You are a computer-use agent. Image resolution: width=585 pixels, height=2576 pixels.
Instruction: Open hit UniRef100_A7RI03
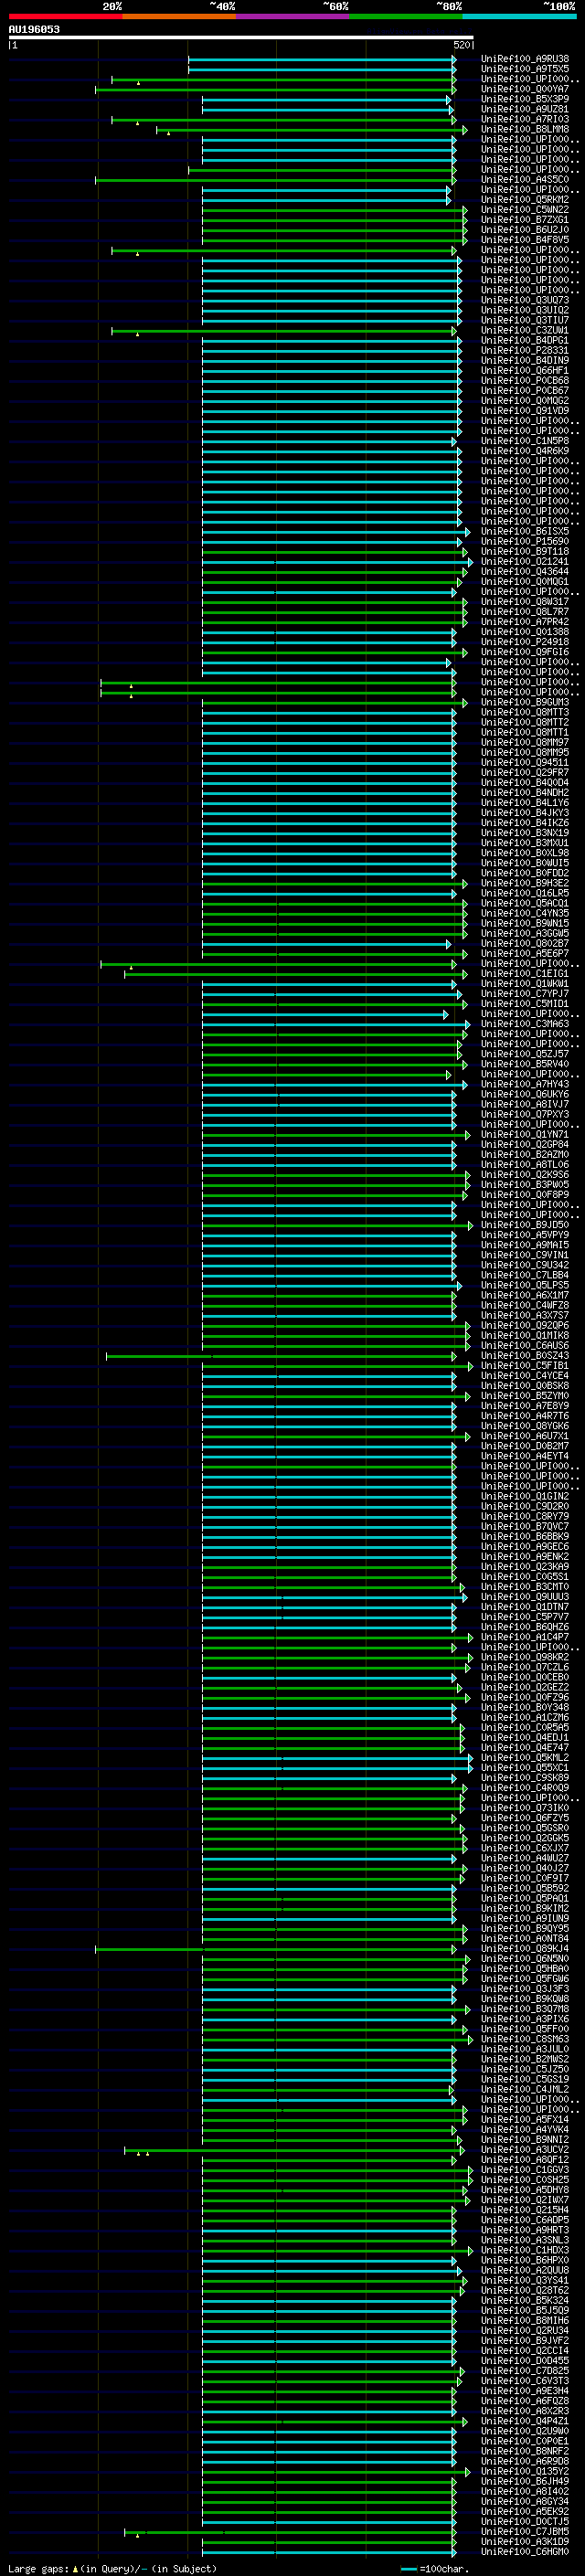(525, 119)
